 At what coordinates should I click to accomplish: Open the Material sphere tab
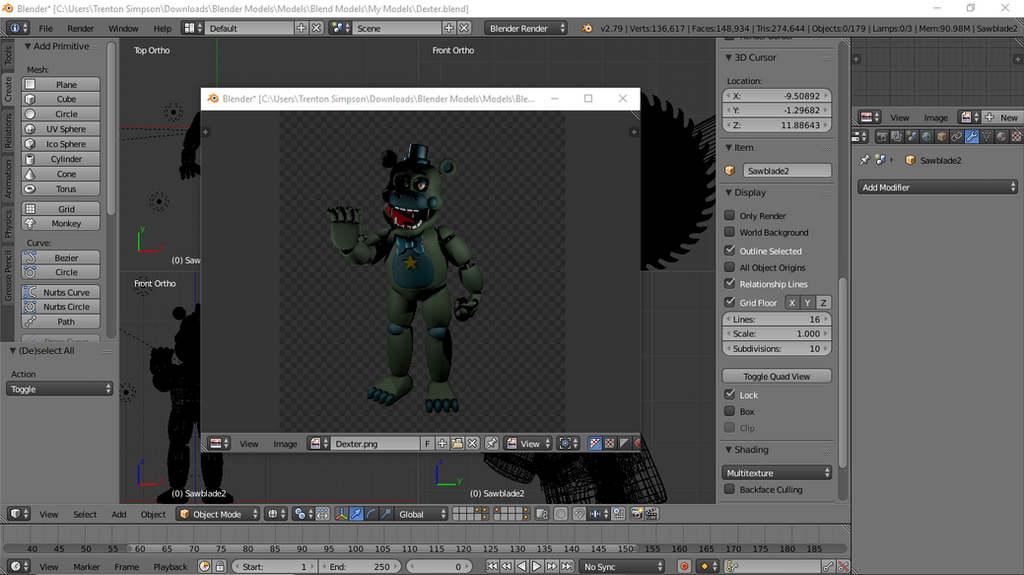1002,137
